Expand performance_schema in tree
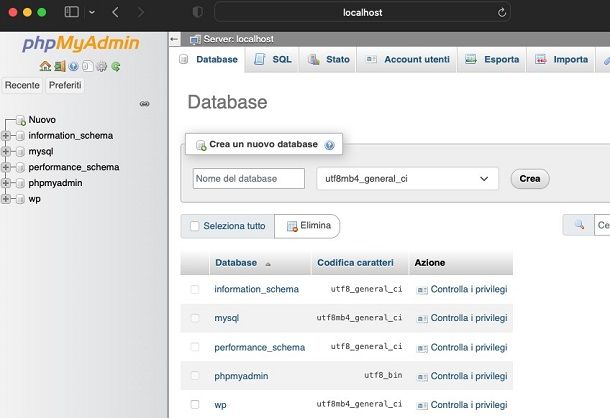 (x=6, y=167)
